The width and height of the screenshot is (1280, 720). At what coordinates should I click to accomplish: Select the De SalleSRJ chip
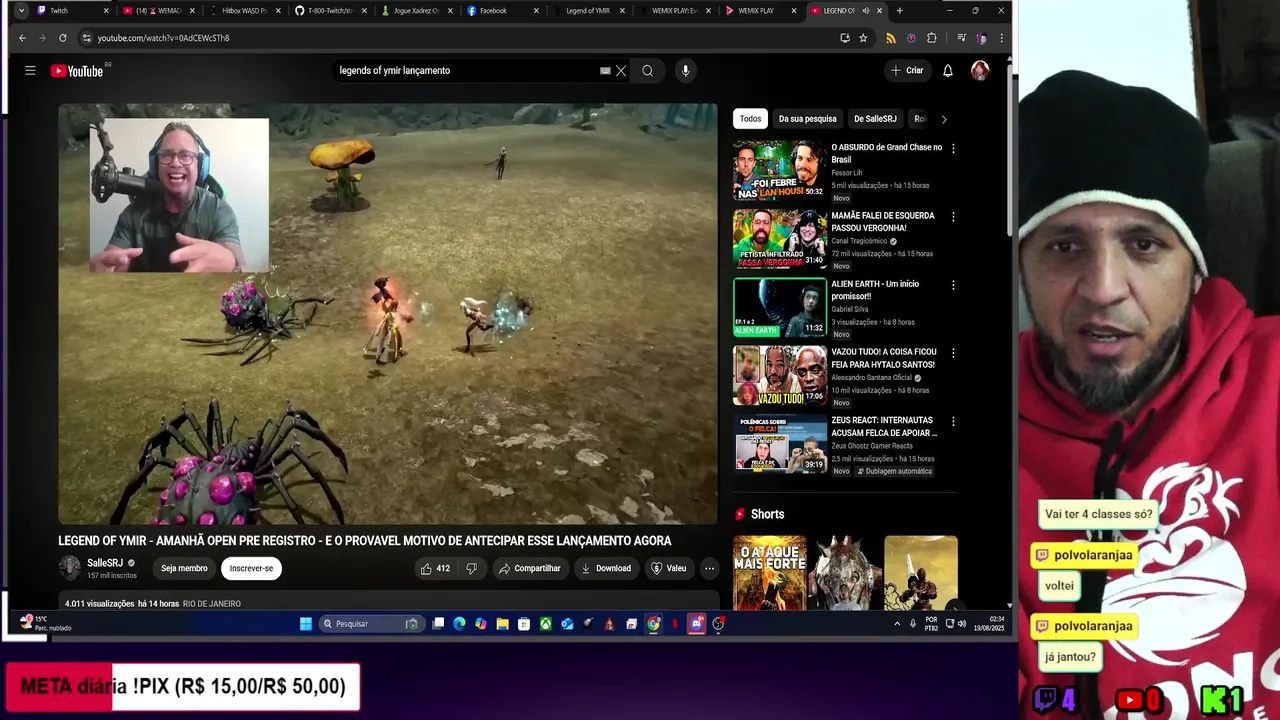click(x=875, y=119)
